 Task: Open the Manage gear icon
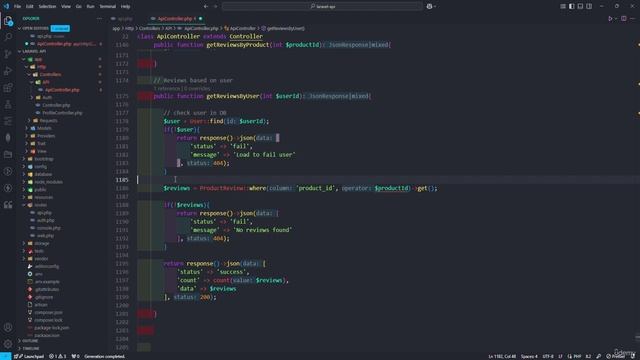pos(8,344)
